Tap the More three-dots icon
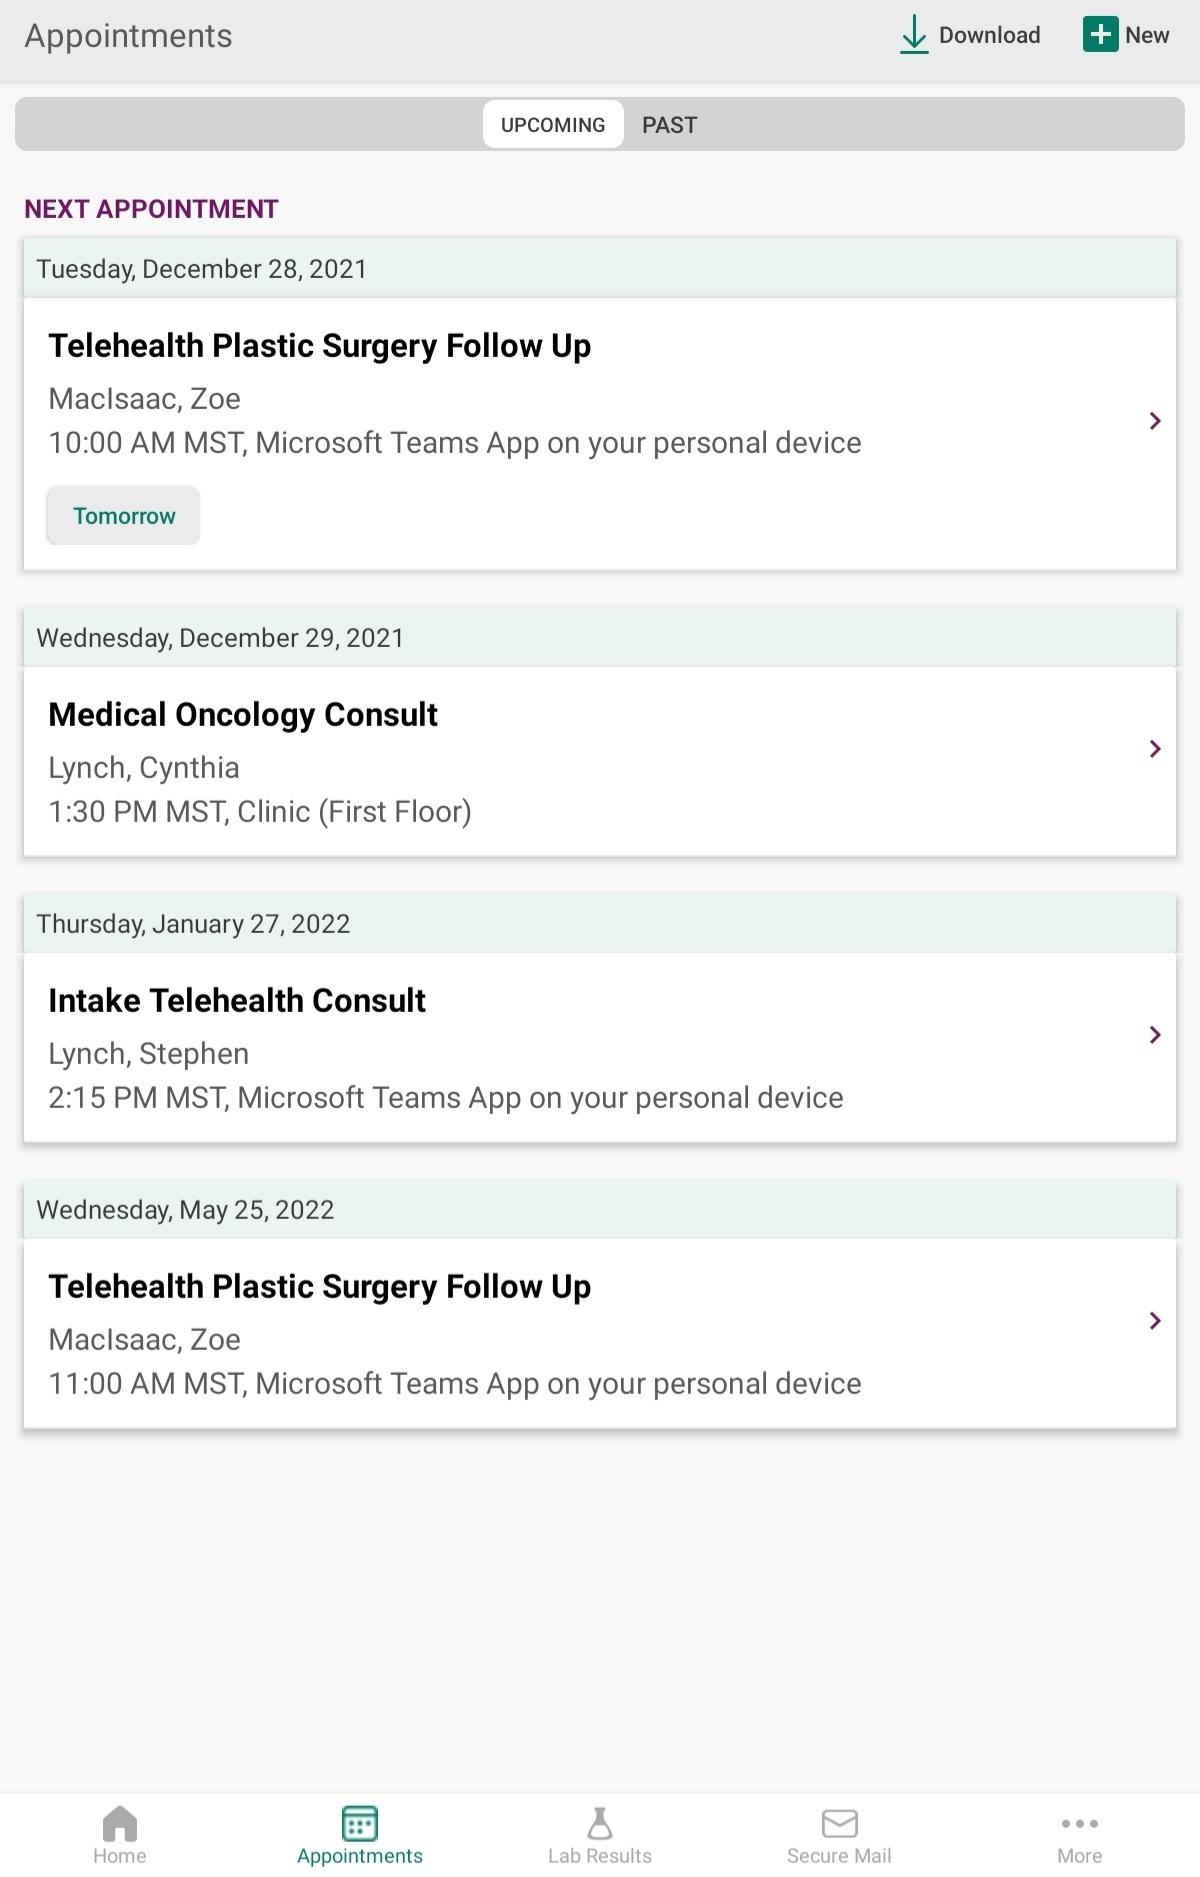 point(1080,1823)
